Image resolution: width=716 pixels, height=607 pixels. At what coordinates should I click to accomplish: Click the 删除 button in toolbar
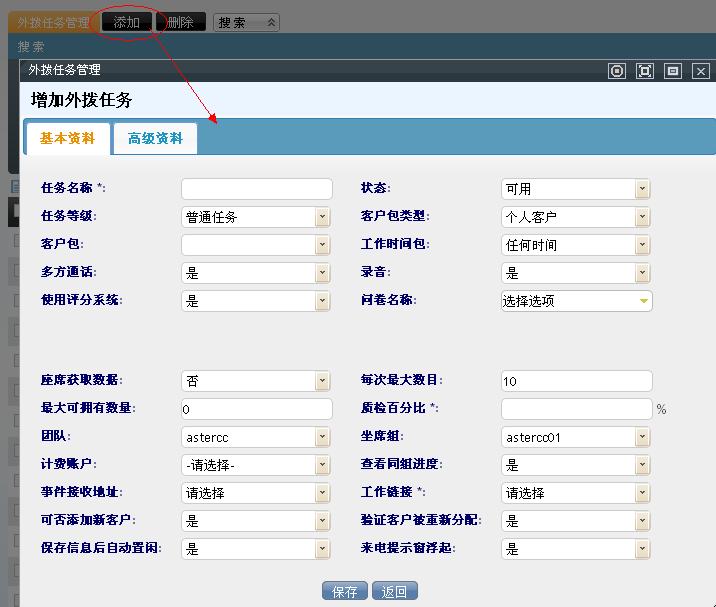[181, 22]
